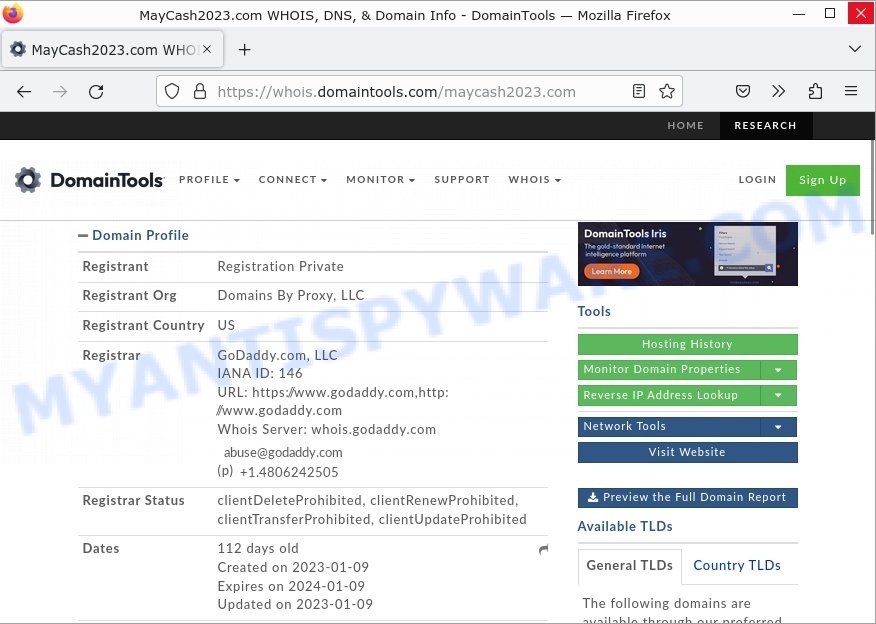The height and width of the screenshot is (624, 876).
Task: Click Learn More on DomainTools Iris ad
Action: click(x=612, y=271)
